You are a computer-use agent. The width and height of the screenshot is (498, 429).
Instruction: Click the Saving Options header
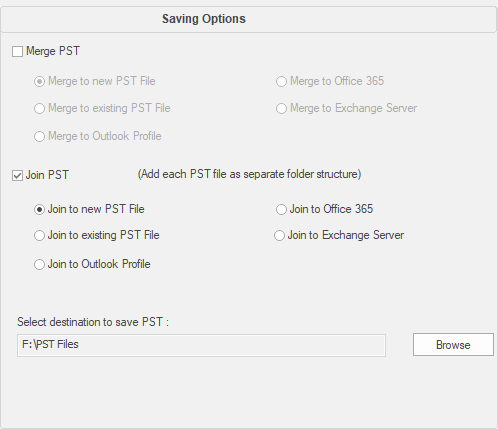tap(204, 19)
